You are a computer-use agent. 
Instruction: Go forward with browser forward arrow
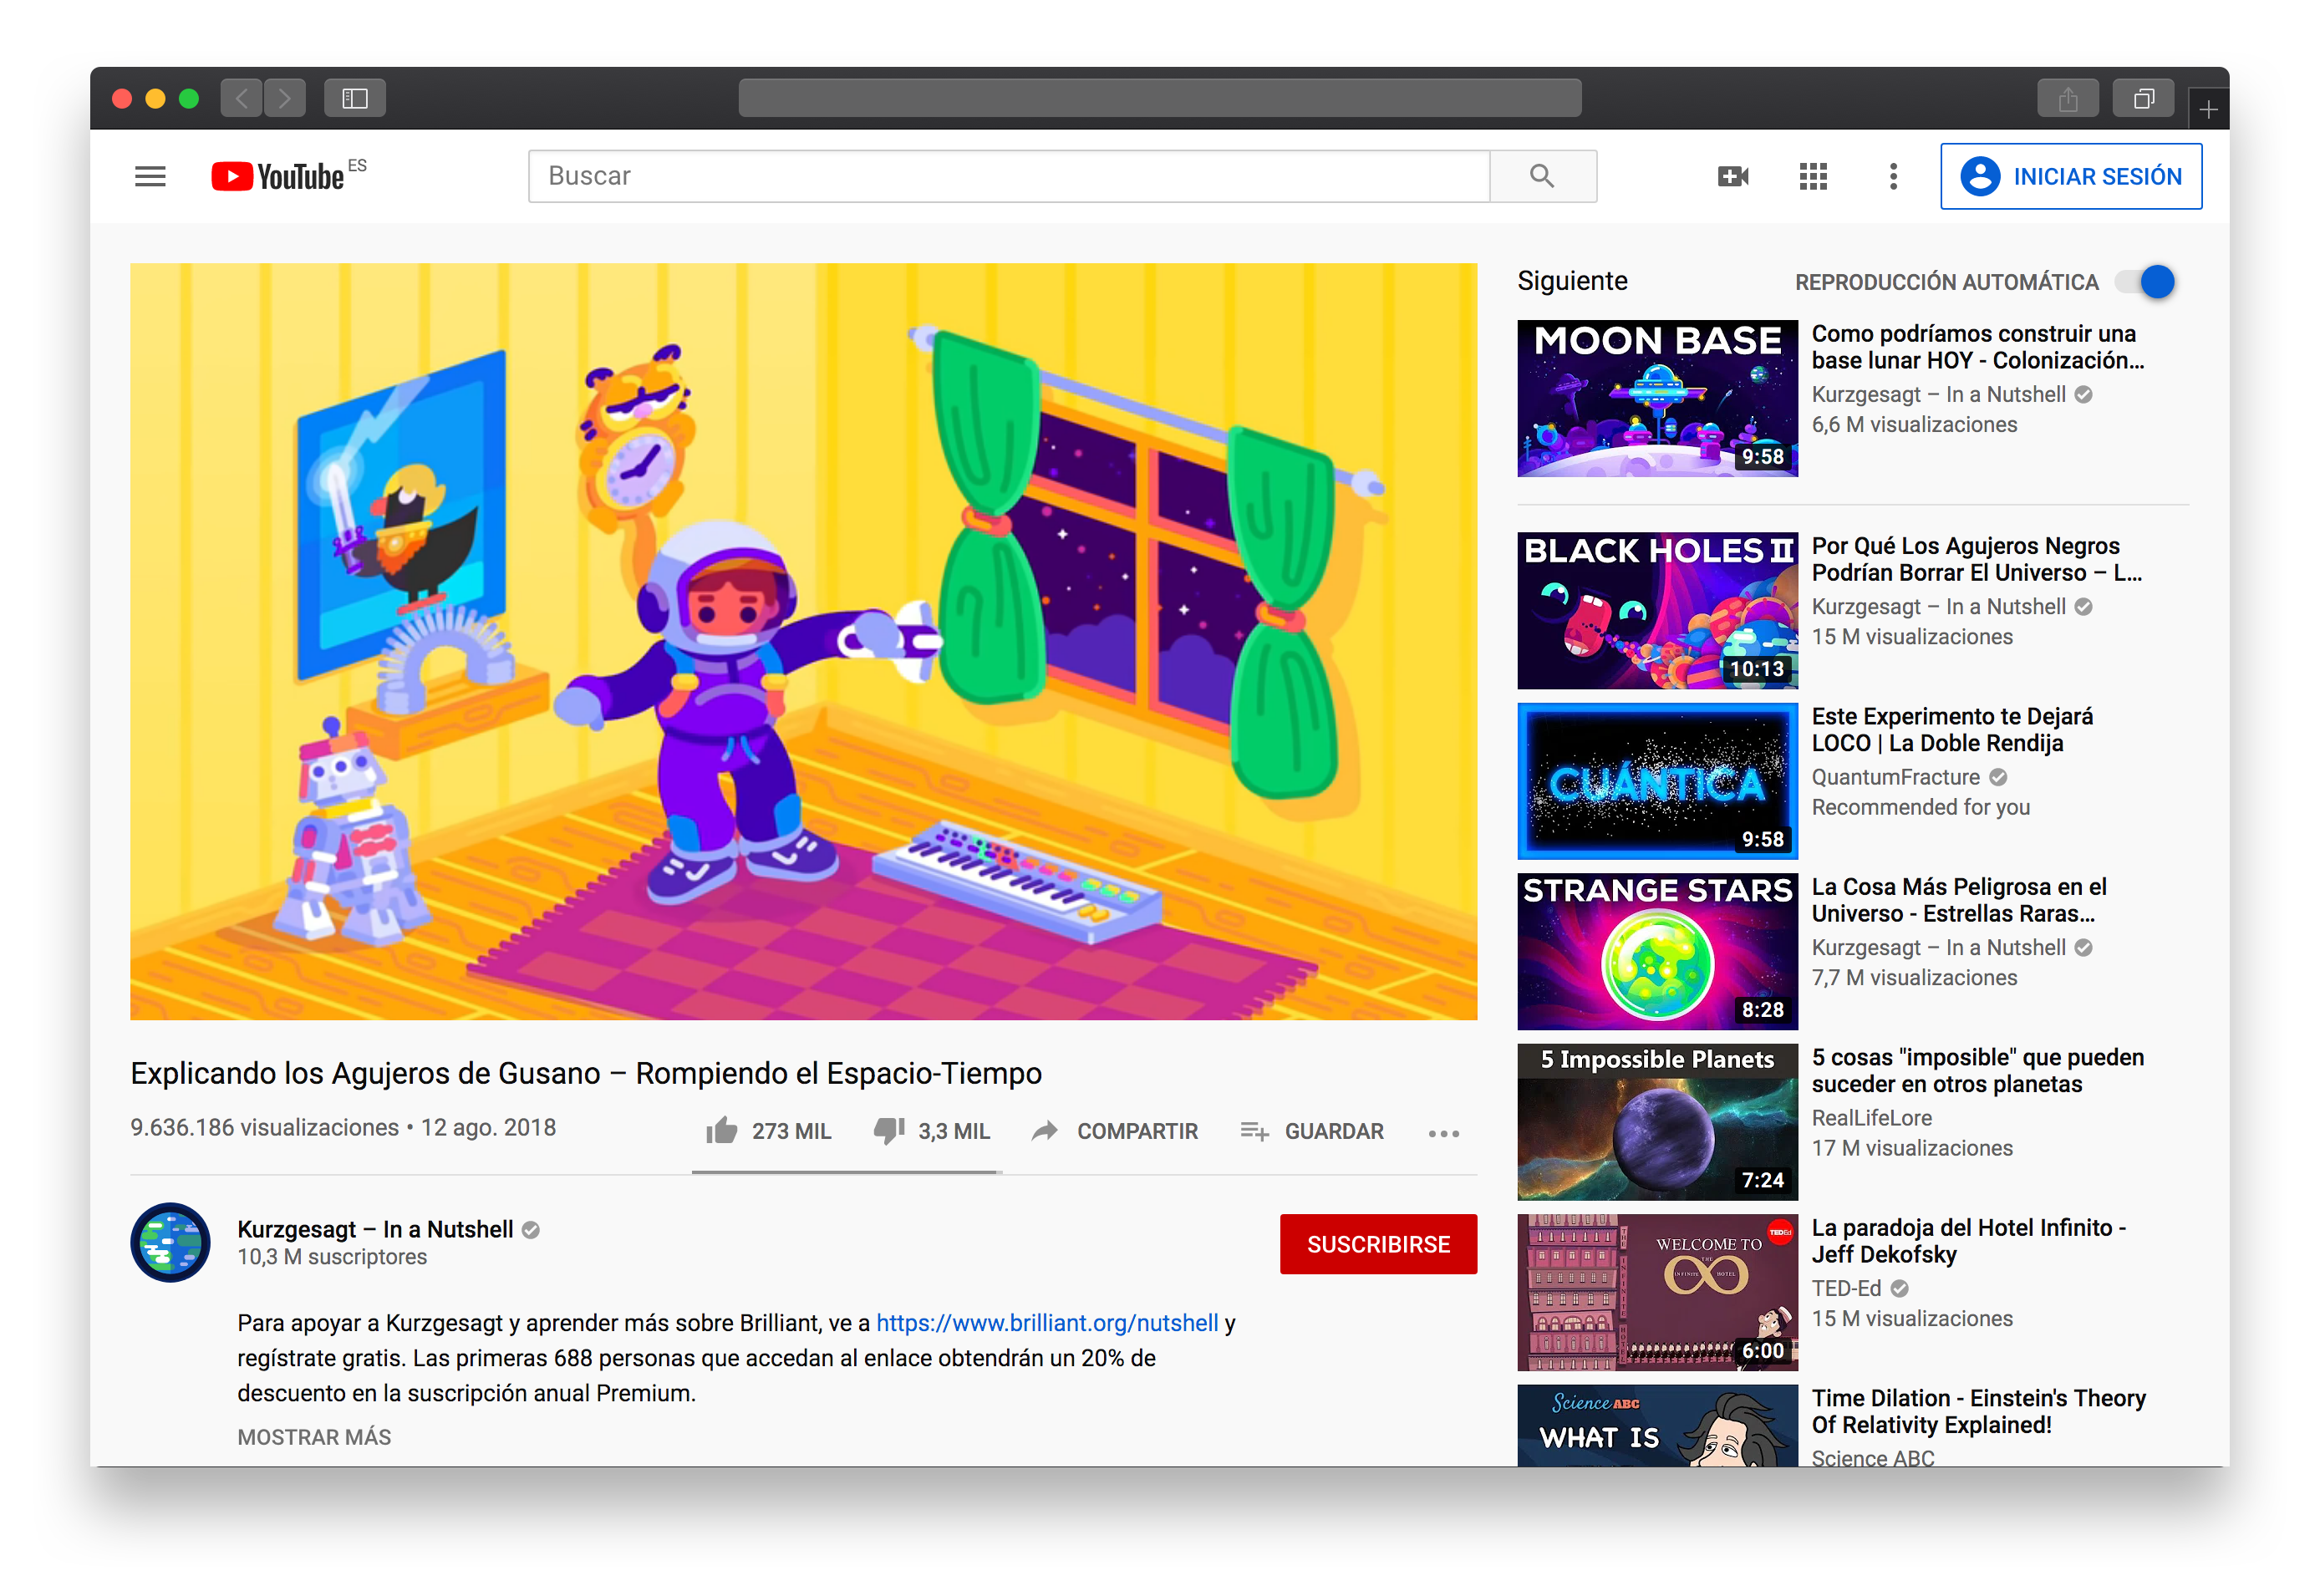coord(285,98)
